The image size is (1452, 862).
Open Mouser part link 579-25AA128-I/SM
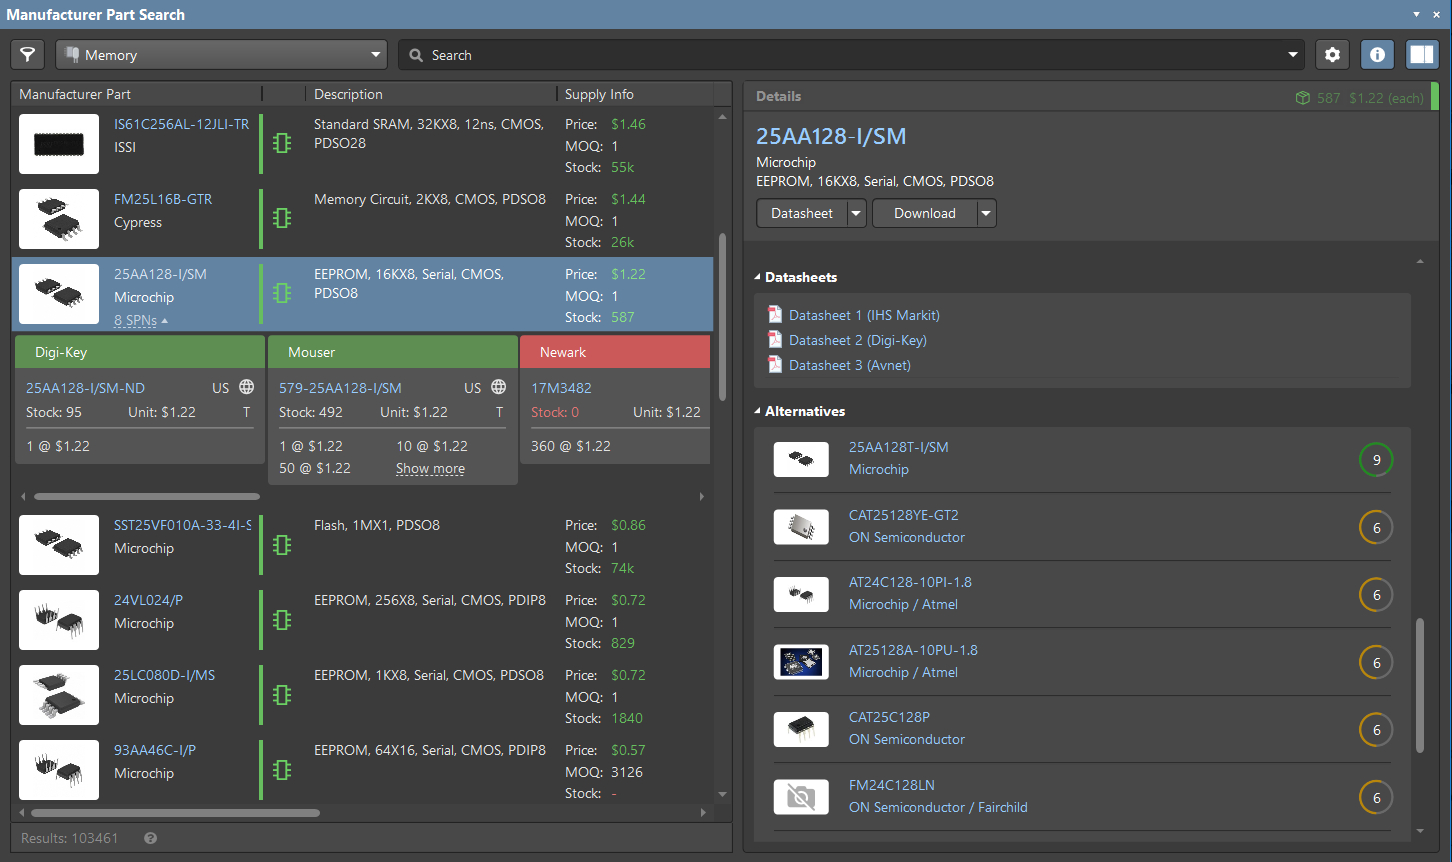[340, 388]
